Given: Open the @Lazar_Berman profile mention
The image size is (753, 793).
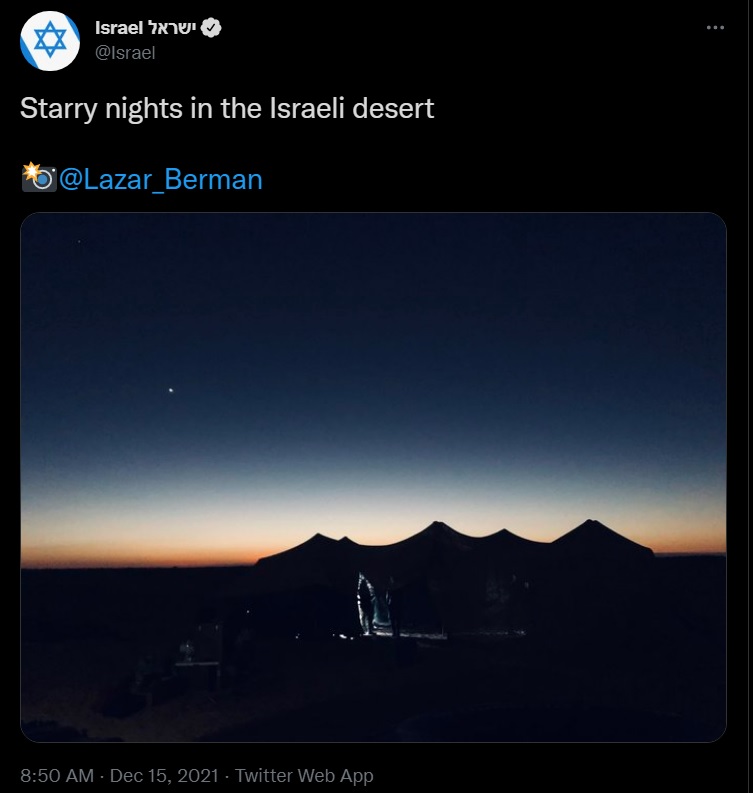Looking at the screenshot, I should tap(161, 179).
